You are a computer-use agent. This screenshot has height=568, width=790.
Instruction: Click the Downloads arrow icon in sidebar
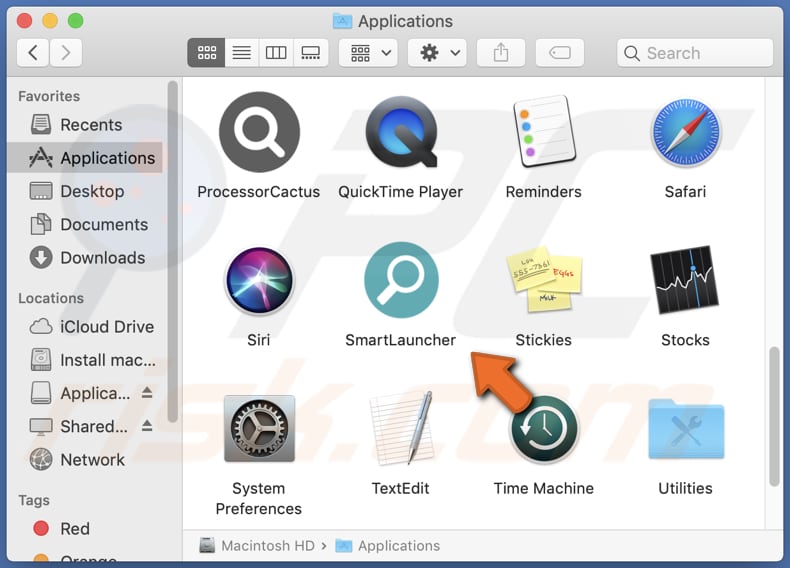pyautogui.click(x=41, y=257)
